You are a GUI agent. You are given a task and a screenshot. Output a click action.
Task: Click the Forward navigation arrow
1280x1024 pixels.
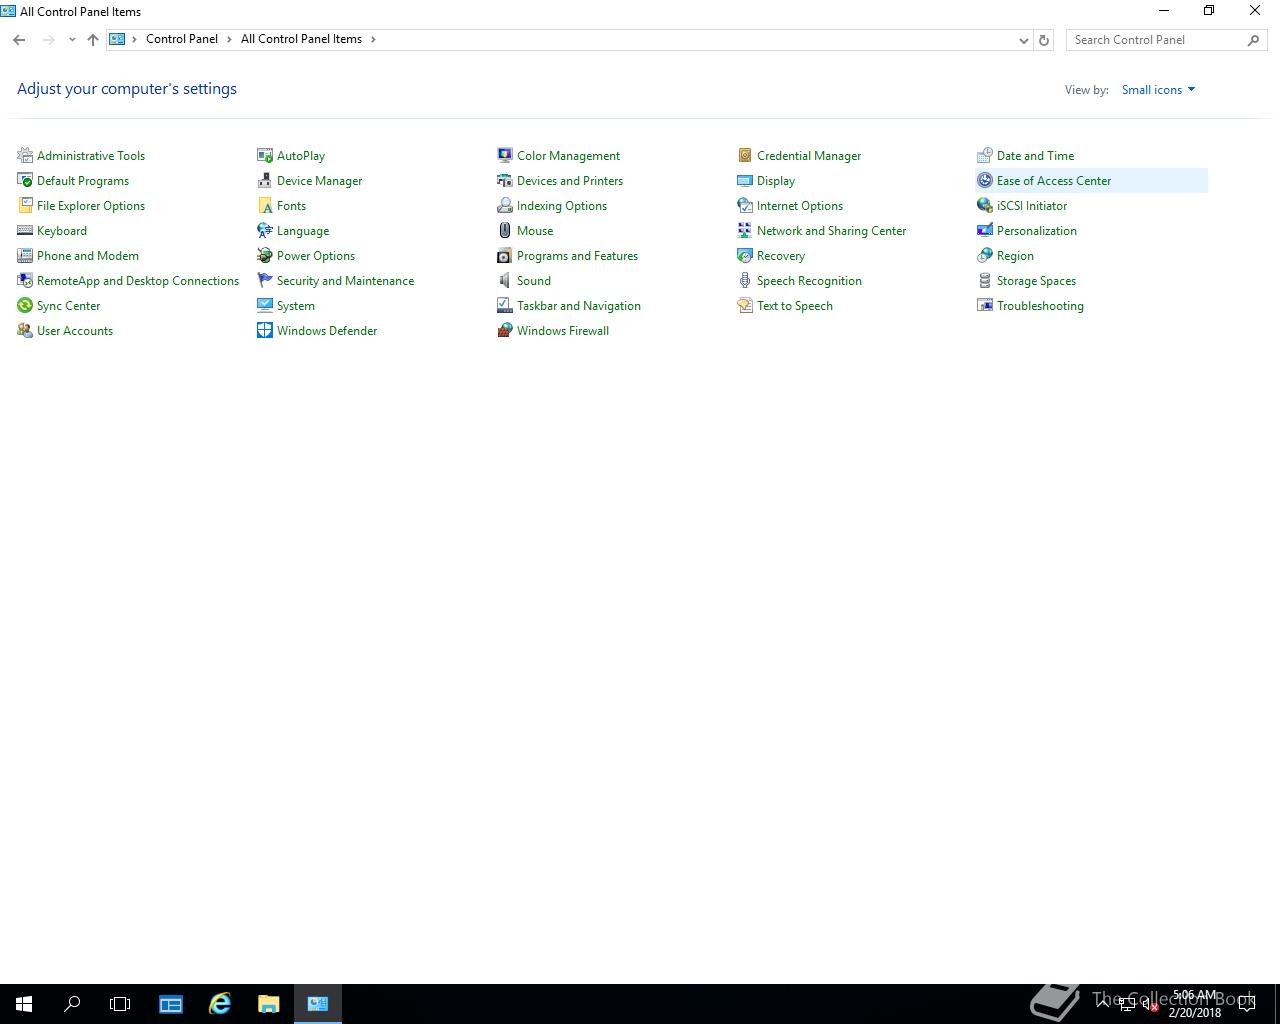[48, 40]
